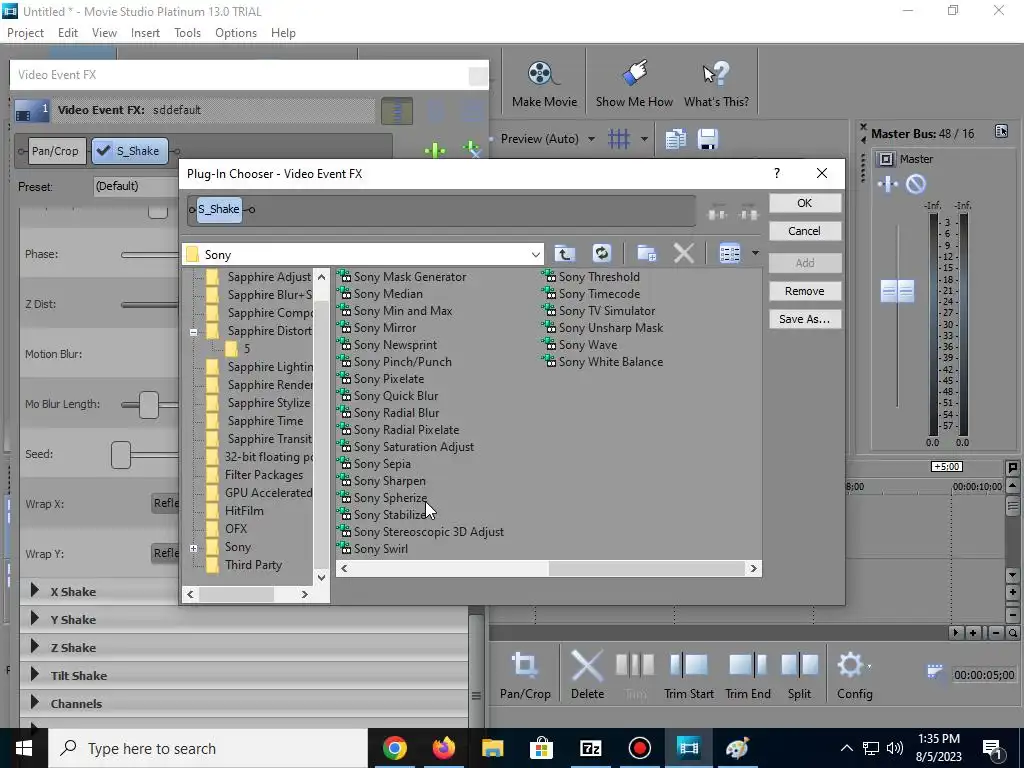This screenshot has height=768, width=1024.
Task: Expand the Tilt Shake section
Action: (x=35, y=675)
